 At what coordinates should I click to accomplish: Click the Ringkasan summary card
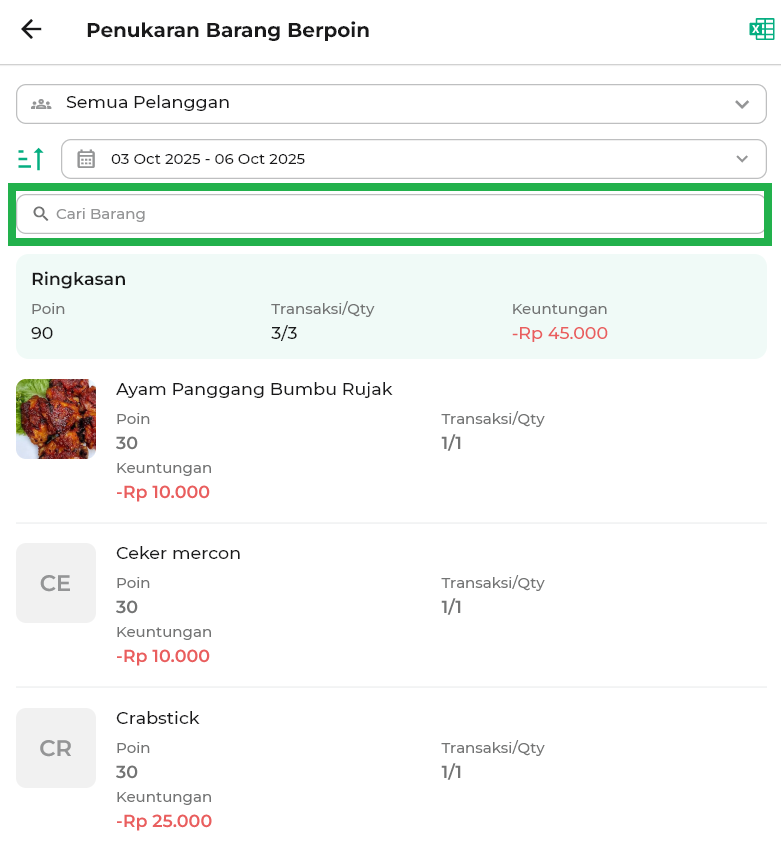[x=391, y=305]
